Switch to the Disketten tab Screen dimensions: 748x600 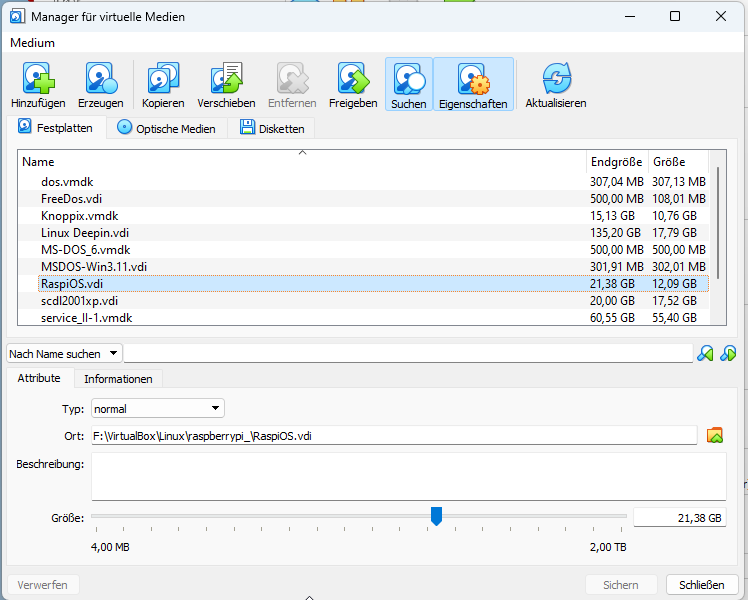[x=271, y=128]
